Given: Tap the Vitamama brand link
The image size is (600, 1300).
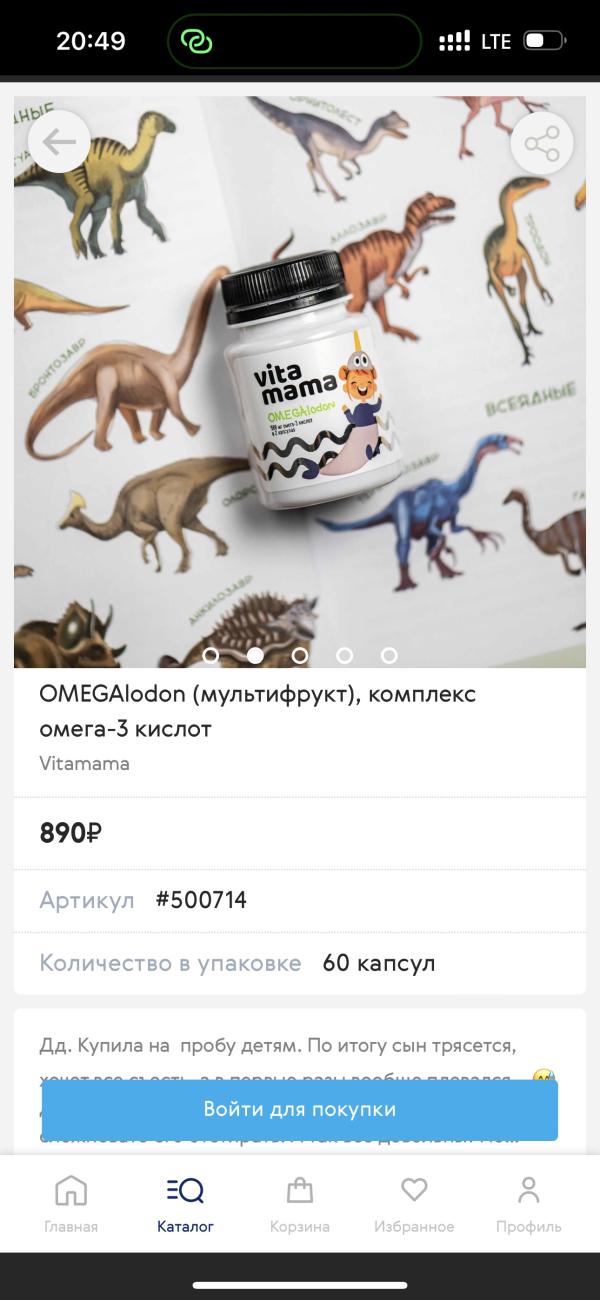Looking at the screenshot, I should [84, 764].
